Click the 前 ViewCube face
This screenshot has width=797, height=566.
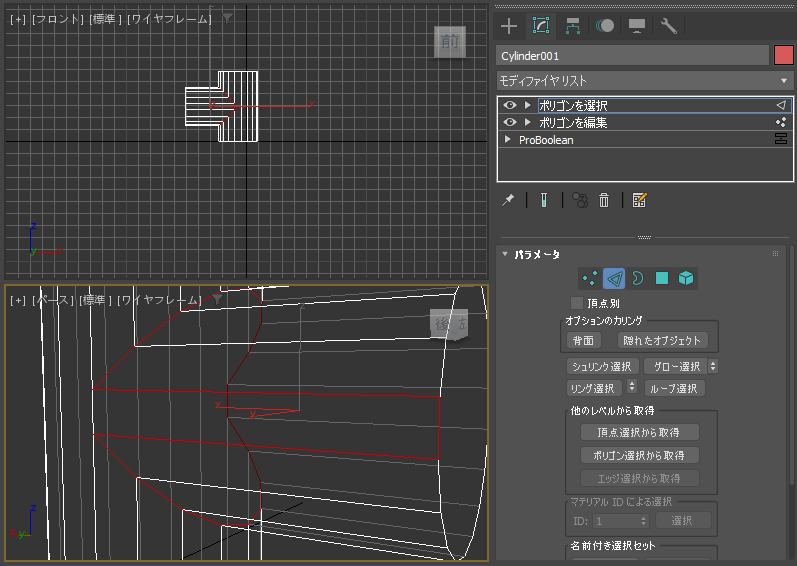click(x=450, y=42)
